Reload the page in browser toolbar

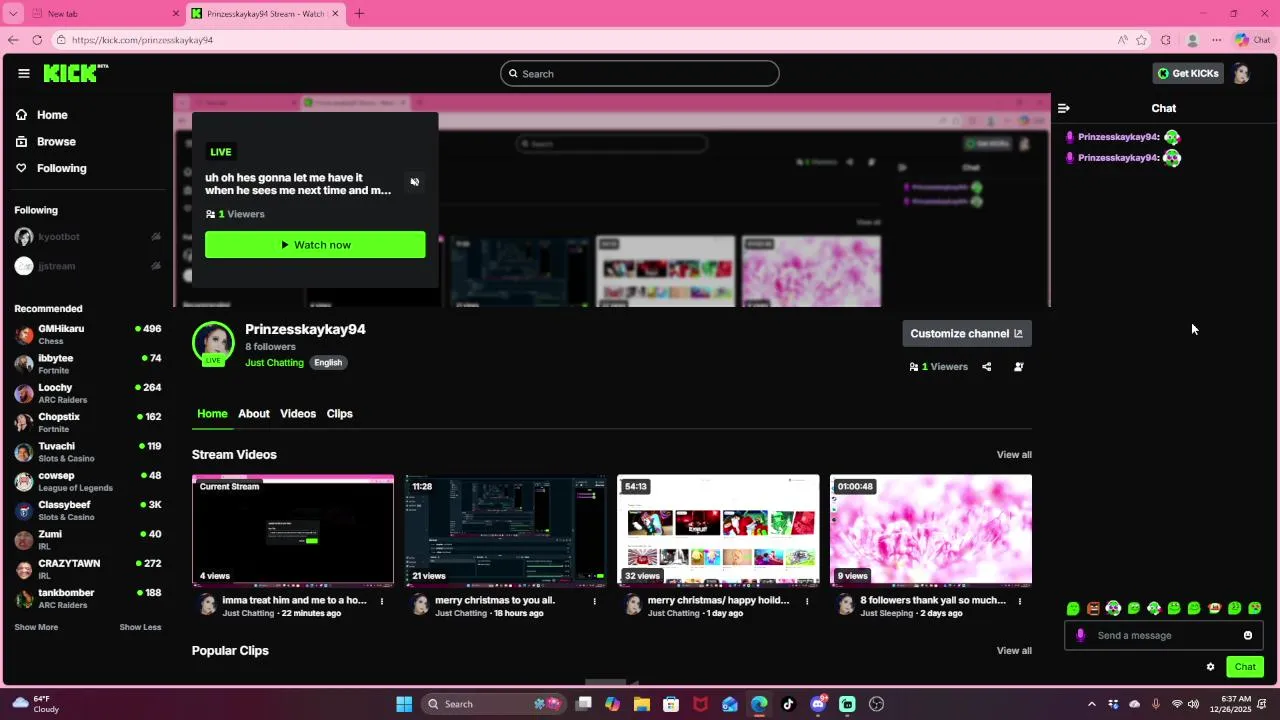point(37,40)
